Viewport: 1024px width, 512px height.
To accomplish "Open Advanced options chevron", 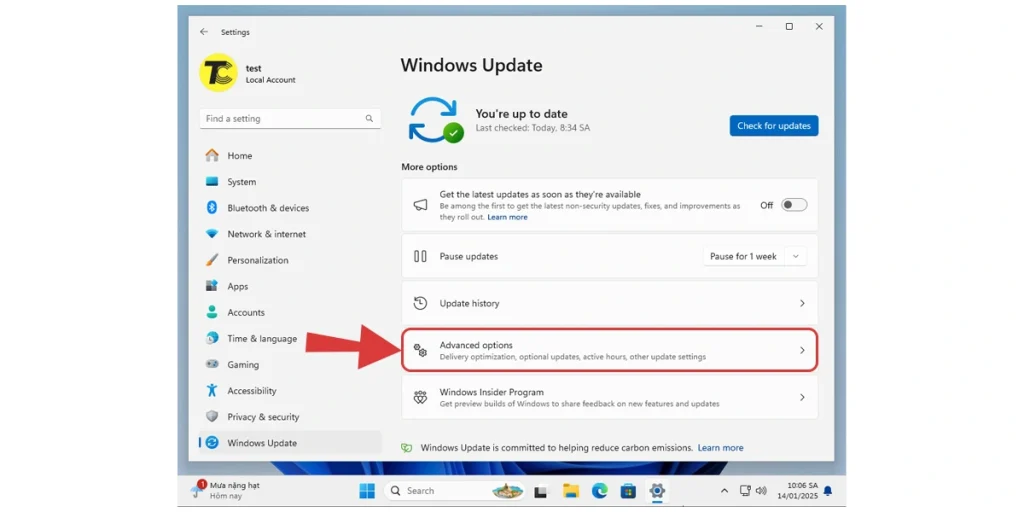I will coord(801,350).
